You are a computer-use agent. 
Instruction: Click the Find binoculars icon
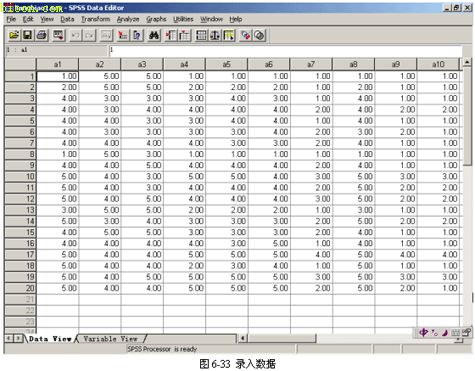[154, 35]
